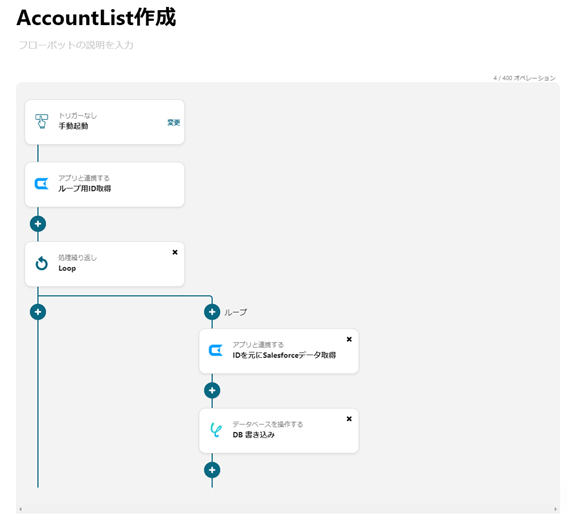Add step after DB書き込み with plus

pyautogui.click(x=212, y=470)
